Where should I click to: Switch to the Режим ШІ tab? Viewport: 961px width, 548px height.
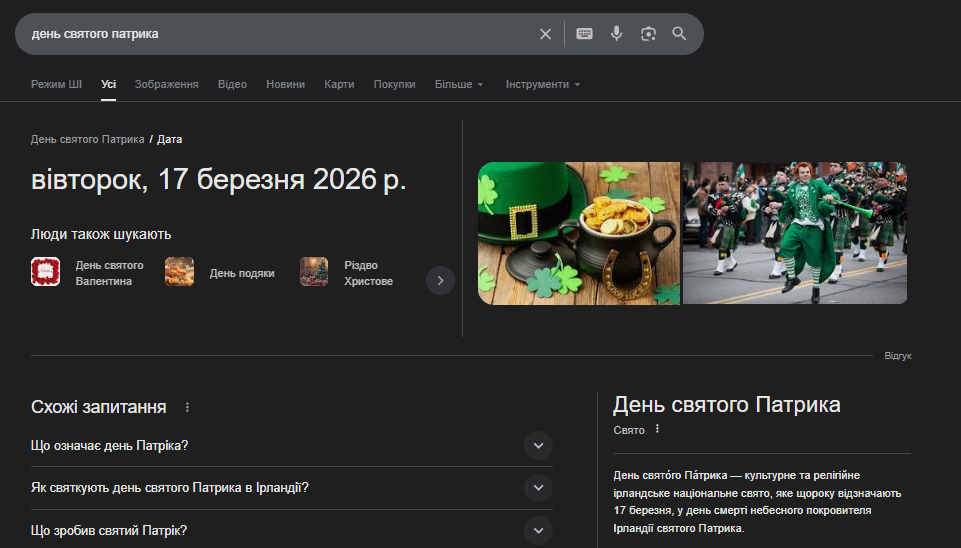pos(56,85)
